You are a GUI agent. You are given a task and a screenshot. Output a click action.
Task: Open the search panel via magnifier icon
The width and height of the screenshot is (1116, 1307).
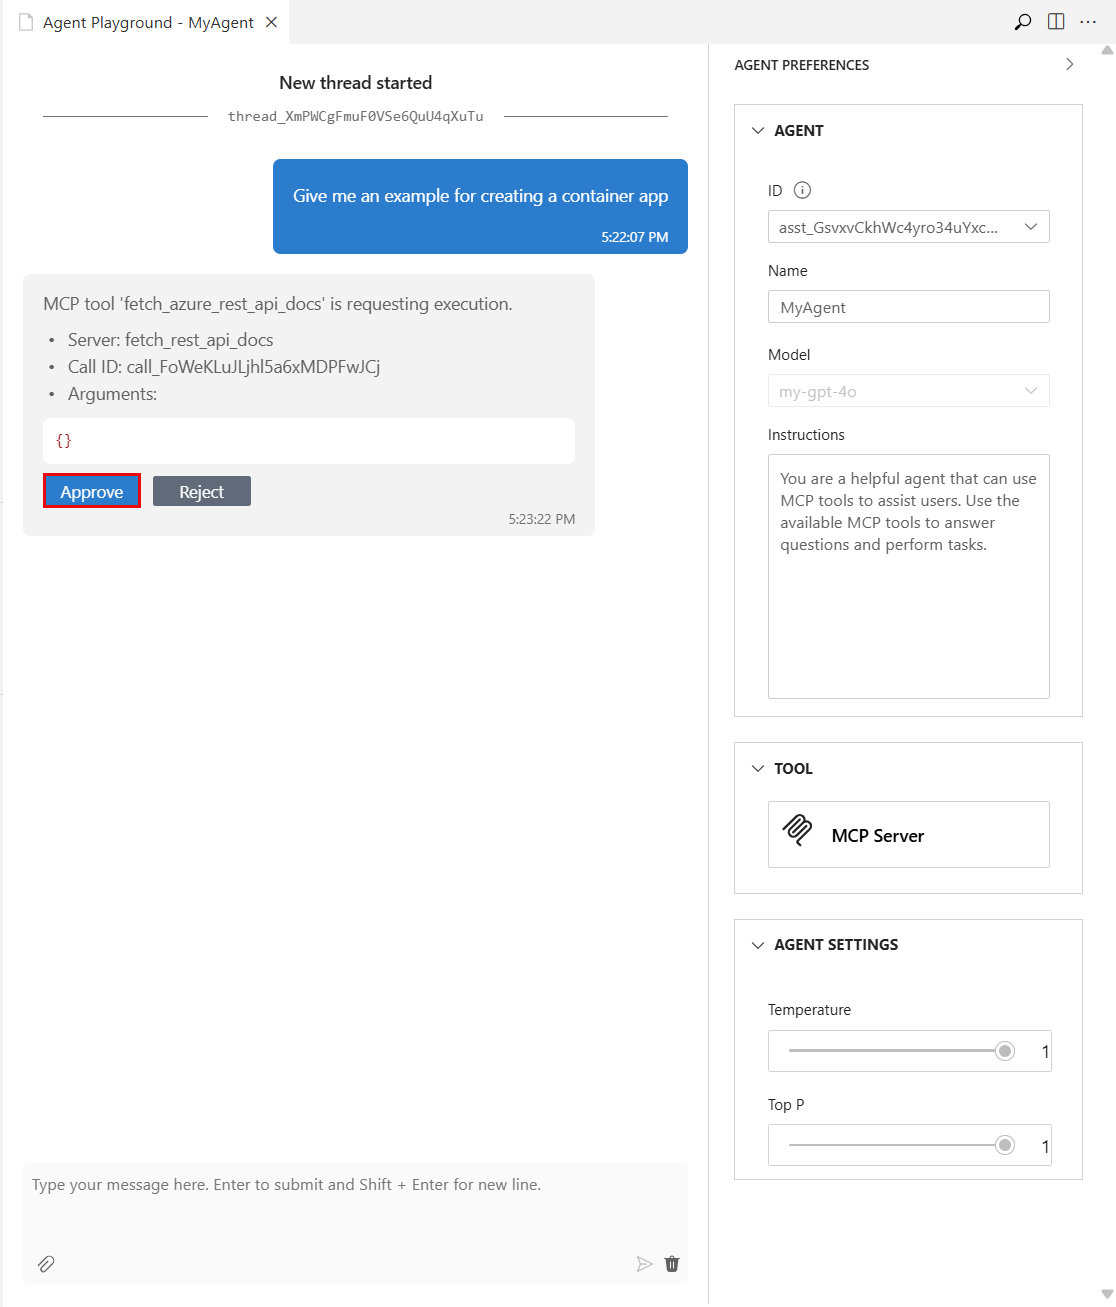1022,21
